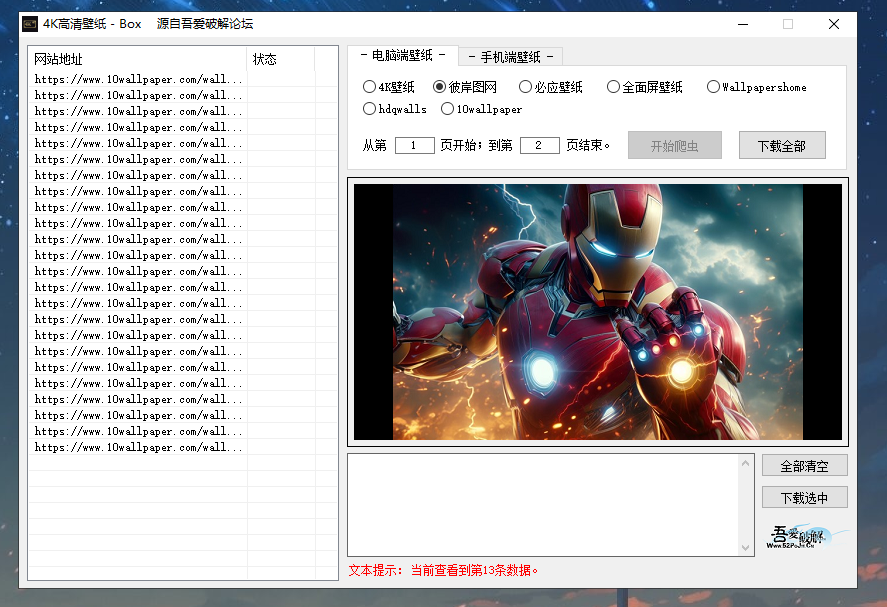Click the 网站地址 column header

(137, 59)
